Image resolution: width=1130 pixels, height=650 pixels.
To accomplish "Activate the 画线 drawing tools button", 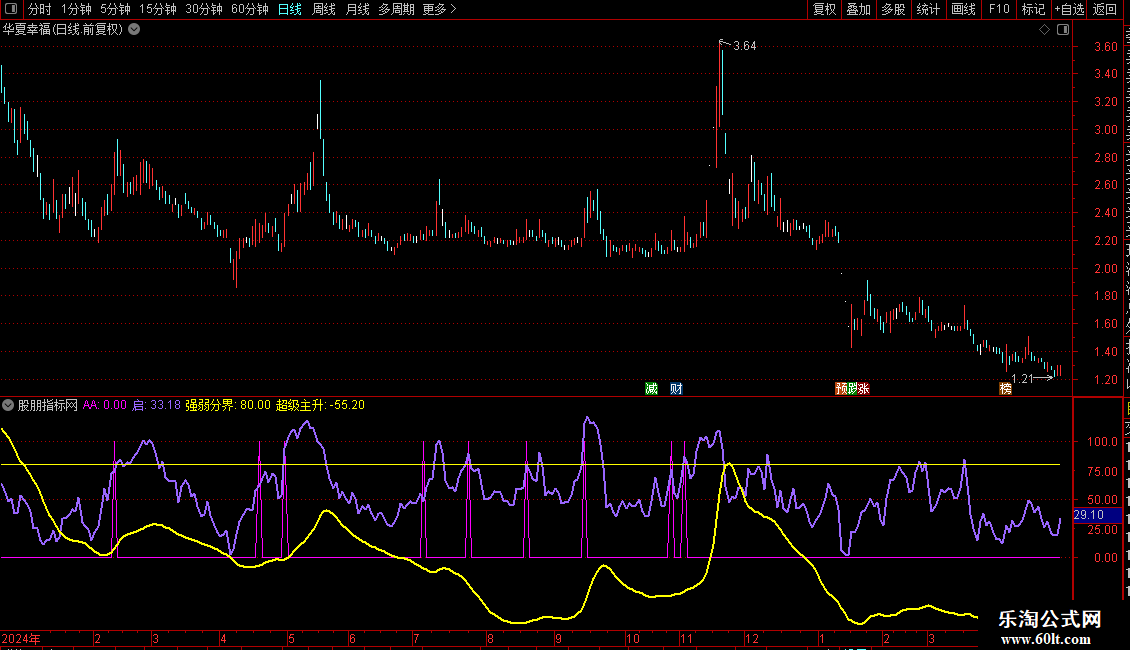I will (x=963, y=9).
